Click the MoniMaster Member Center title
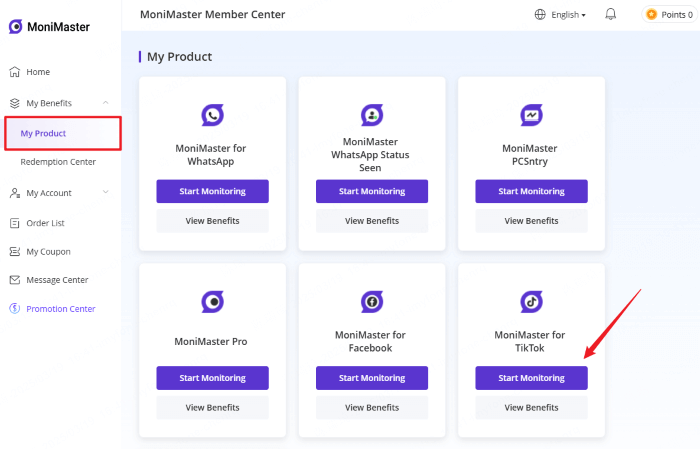This screenshot has height=449, width=700. pyautogui.click(x=212, y=14)
